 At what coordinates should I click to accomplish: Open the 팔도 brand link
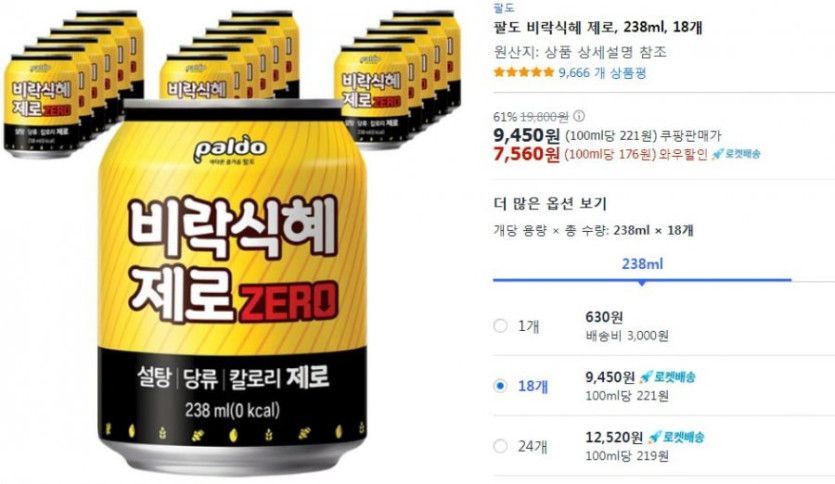[504, 7]
